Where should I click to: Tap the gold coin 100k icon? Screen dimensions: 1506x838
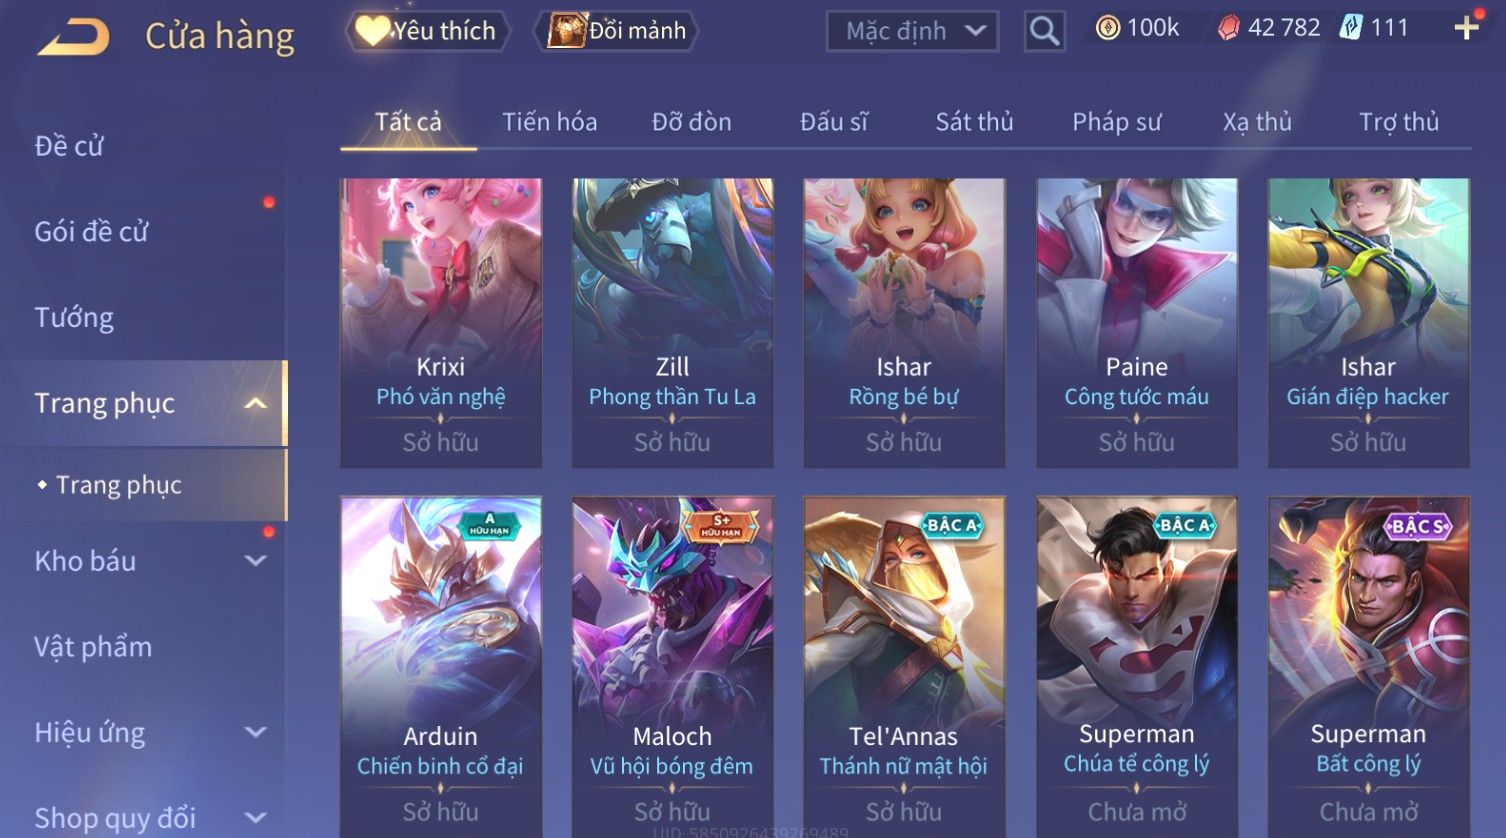(1108, 28)
